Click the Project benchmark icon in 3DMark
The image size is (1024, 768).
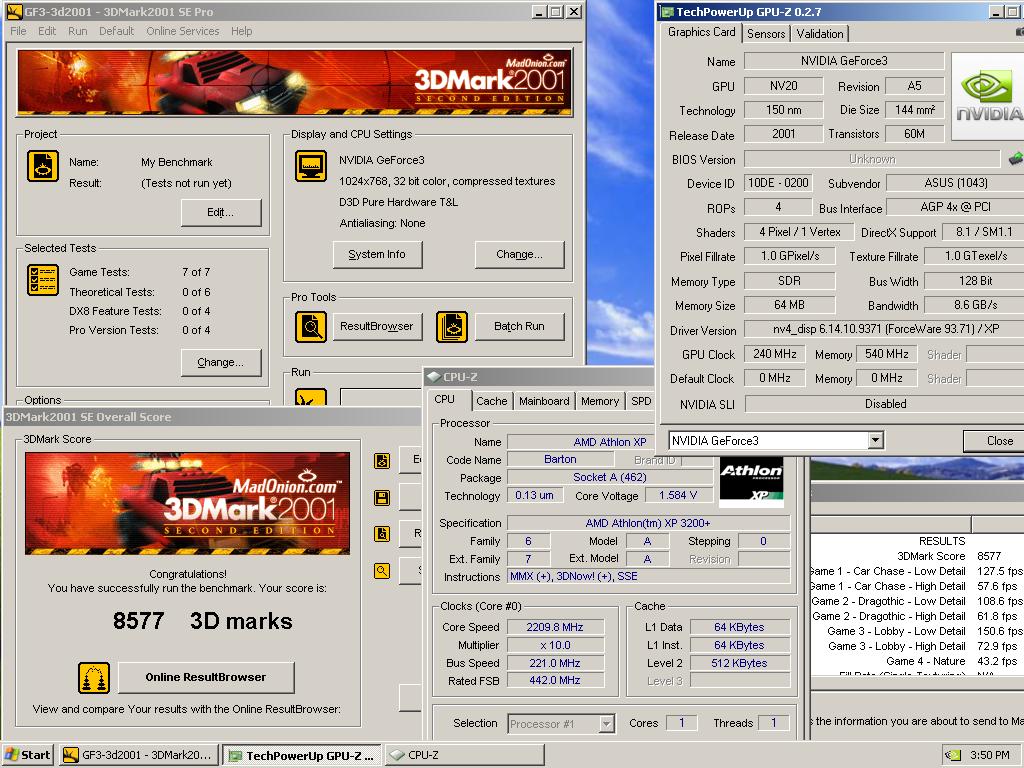[x=43, y=166]
